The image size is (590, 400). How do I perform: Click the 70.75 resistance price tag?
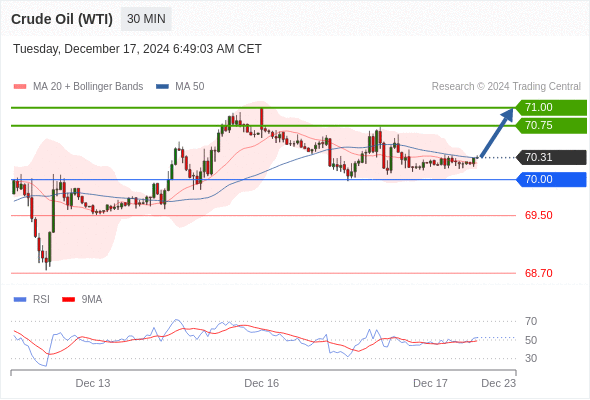pos(551,126)
